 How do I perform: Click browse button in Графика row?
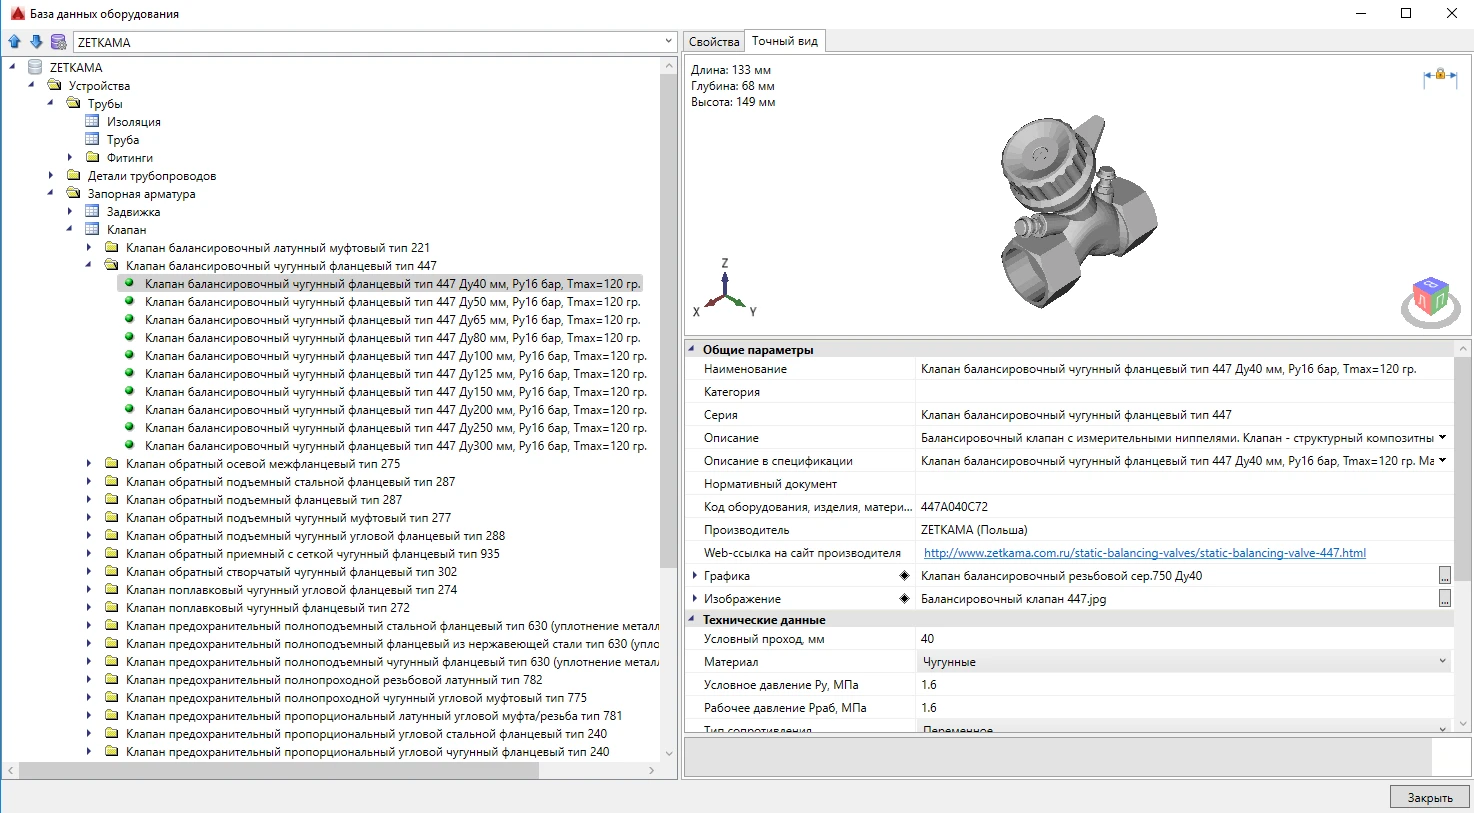coord(1444,576)
